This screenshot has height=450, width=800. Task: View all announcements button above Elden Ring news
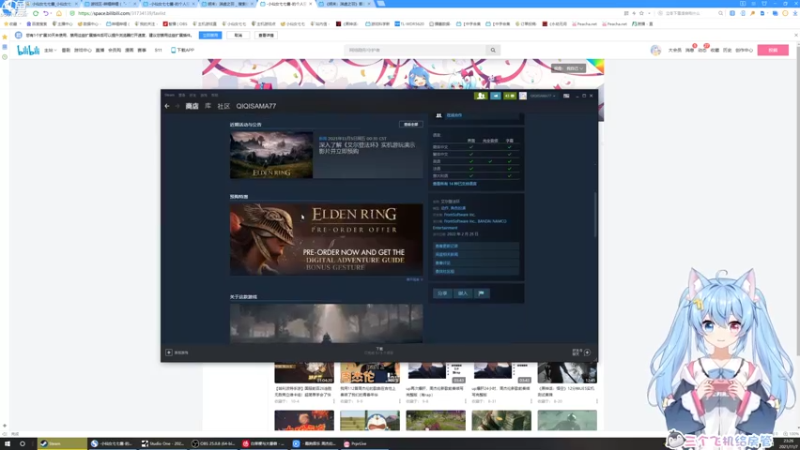tap(411, 124)
